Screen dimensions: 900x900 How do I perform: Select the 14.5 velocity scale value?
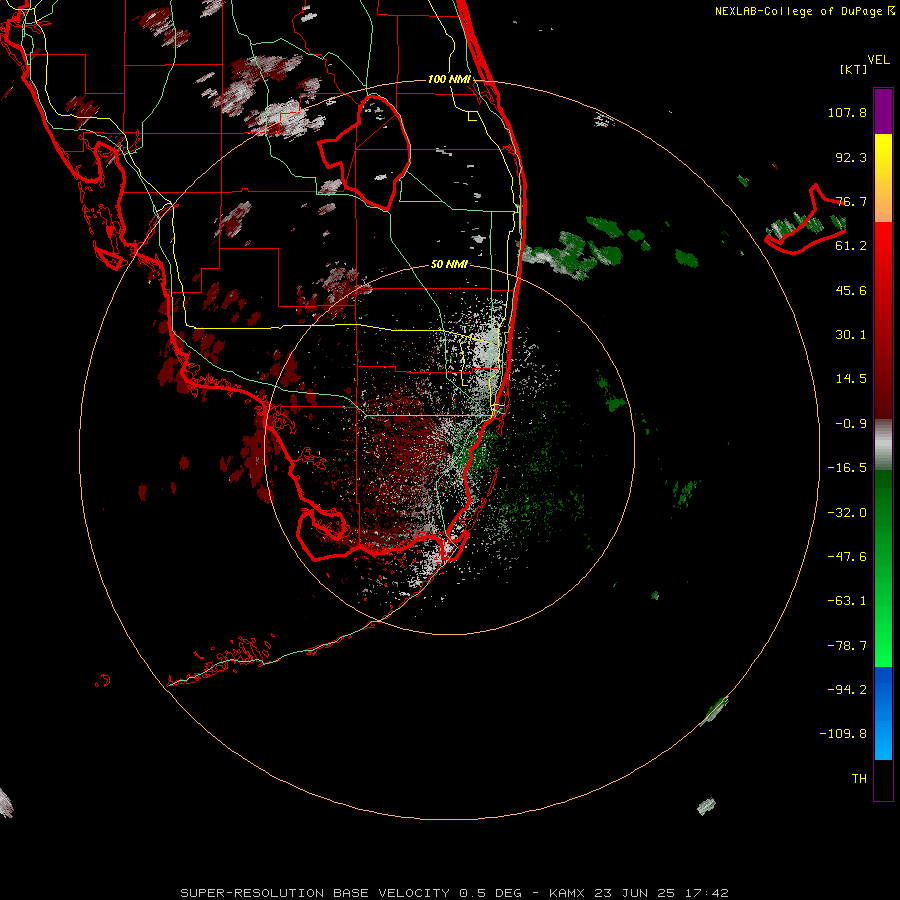click(x=851, y=379)
